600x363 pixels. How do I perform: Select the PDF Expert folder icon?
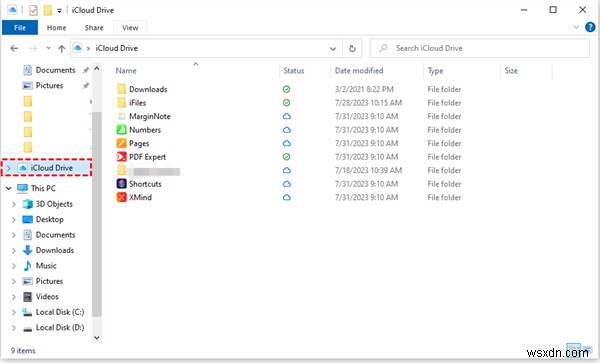pyautogui.click(x=121, y=157)
